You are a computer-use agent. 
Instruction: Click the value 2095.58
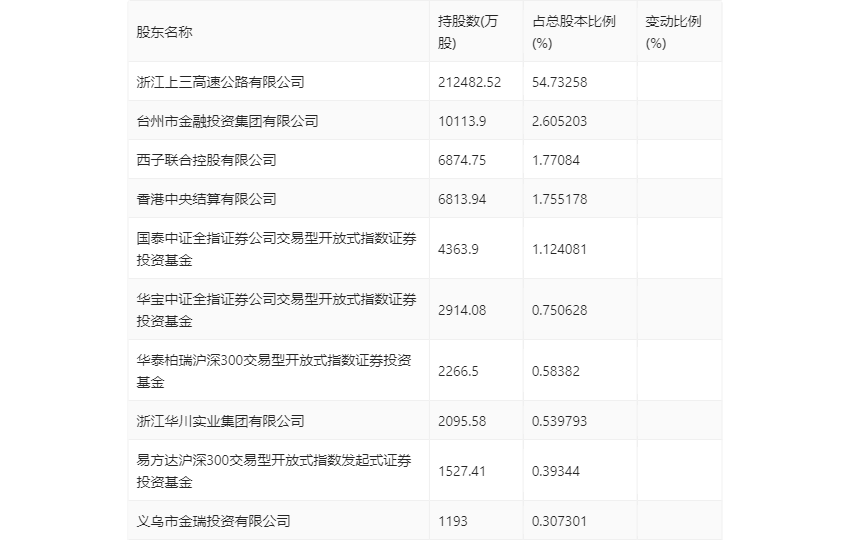tap(462, 421)
